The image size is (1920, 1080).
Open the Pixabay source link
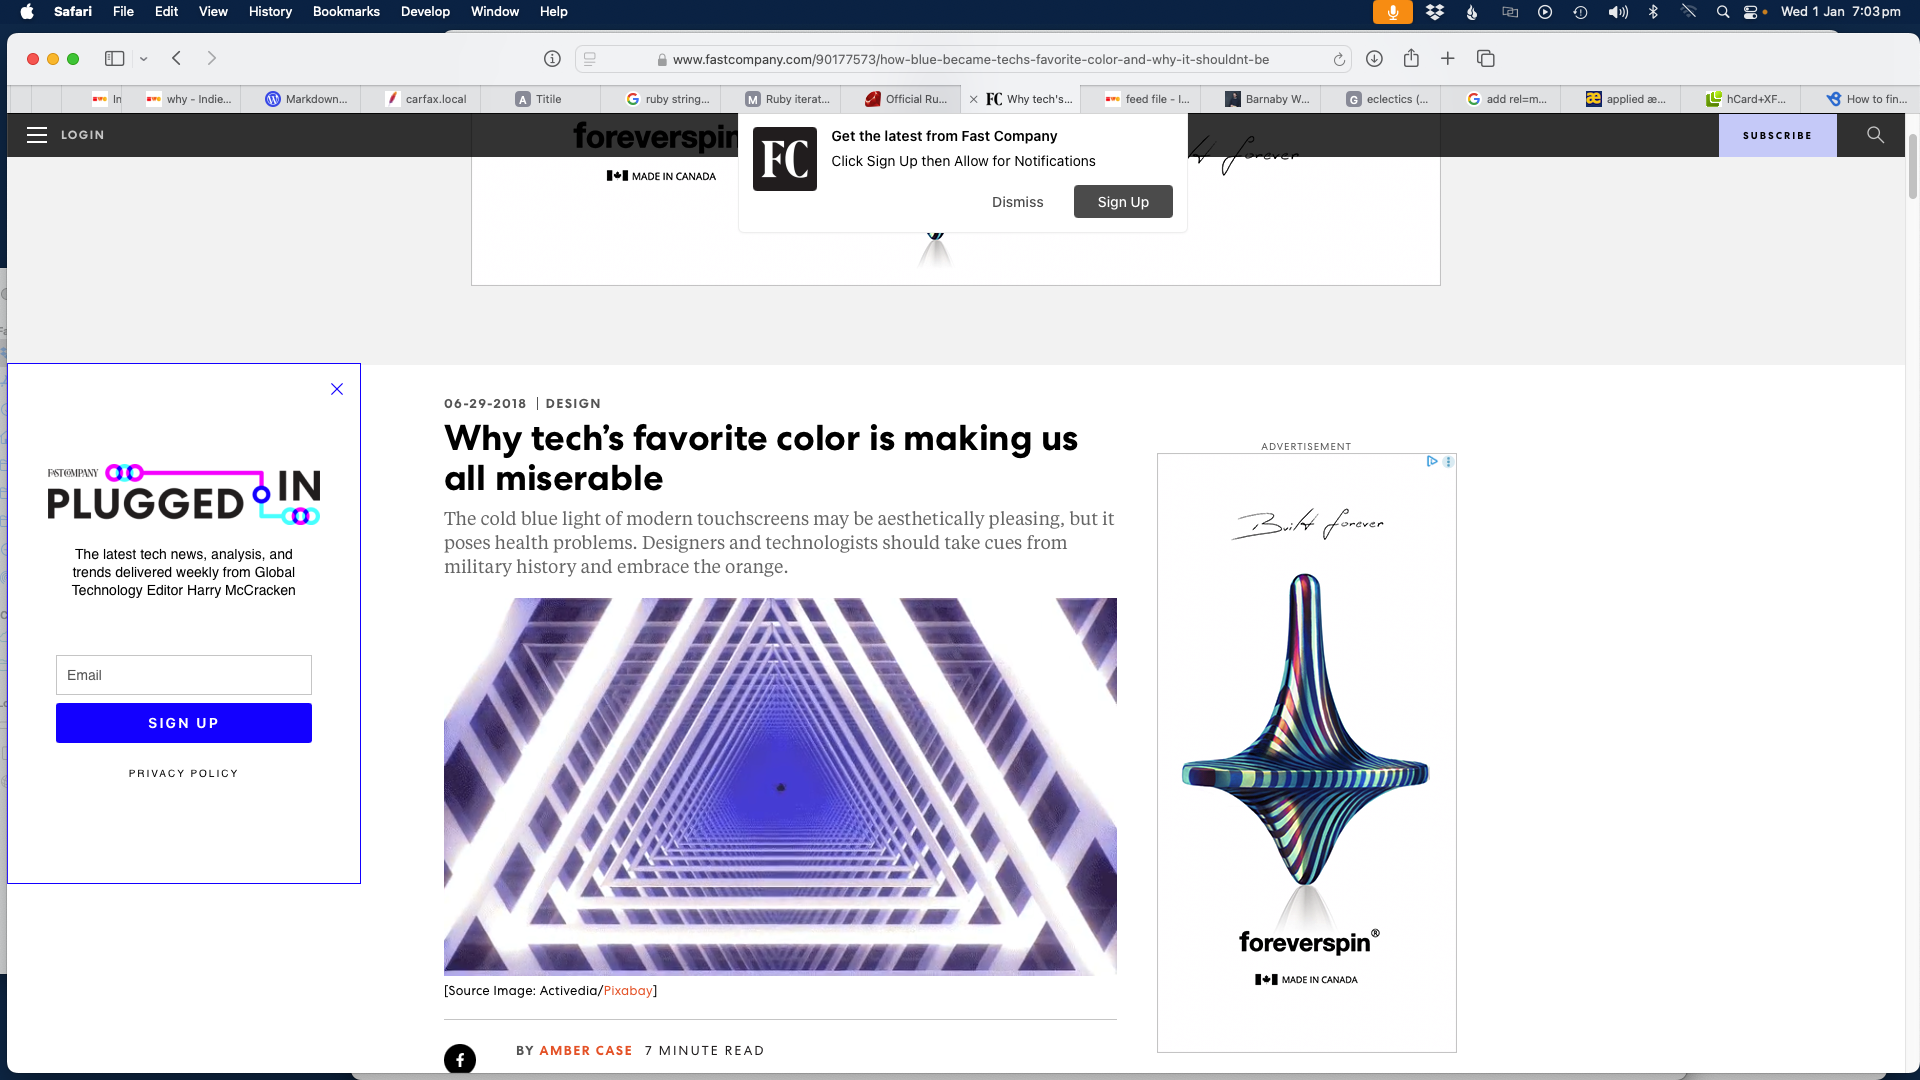[x=626, y=990]
